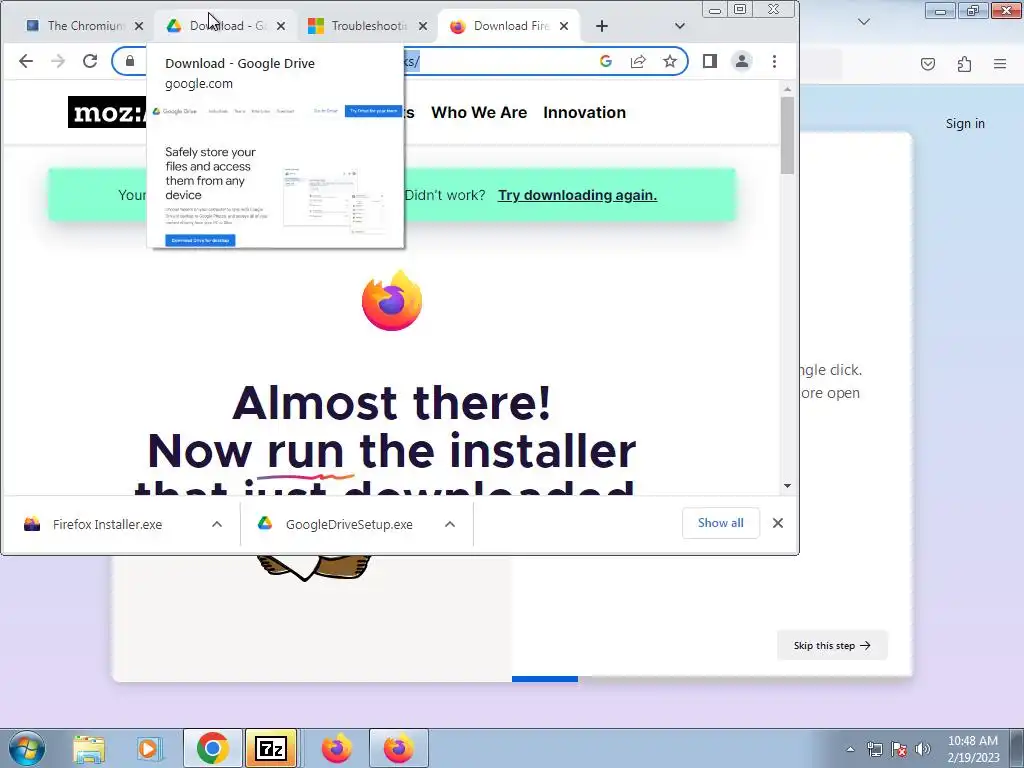
Task: Expand the Firefox list-all-tabs chevron
Action: click(x=864, y=22)
